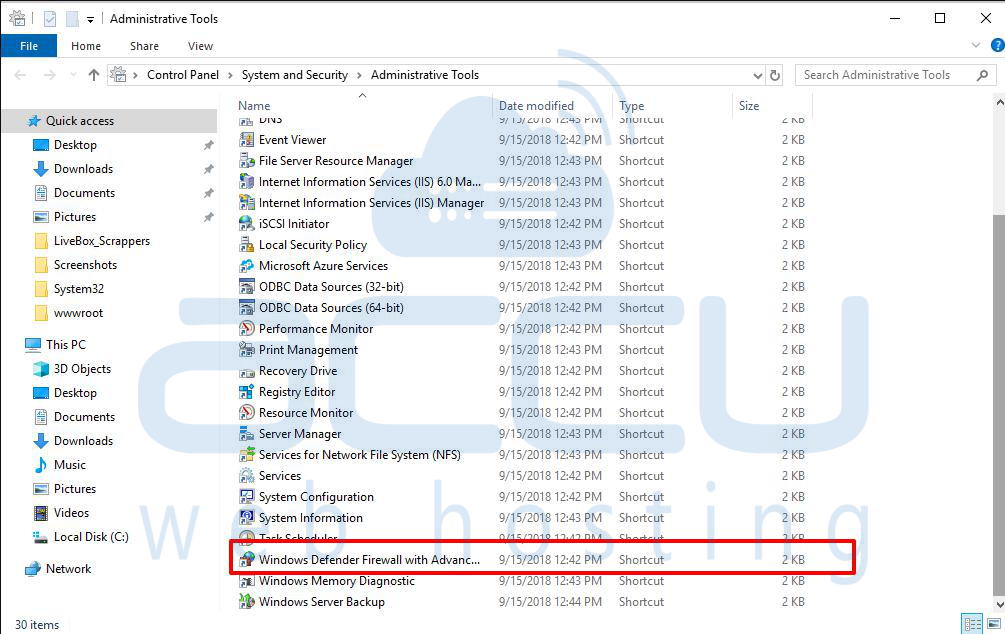Open the address bar history dropdown
Screen dimensions: 1005x634
(x=757, y=74)
